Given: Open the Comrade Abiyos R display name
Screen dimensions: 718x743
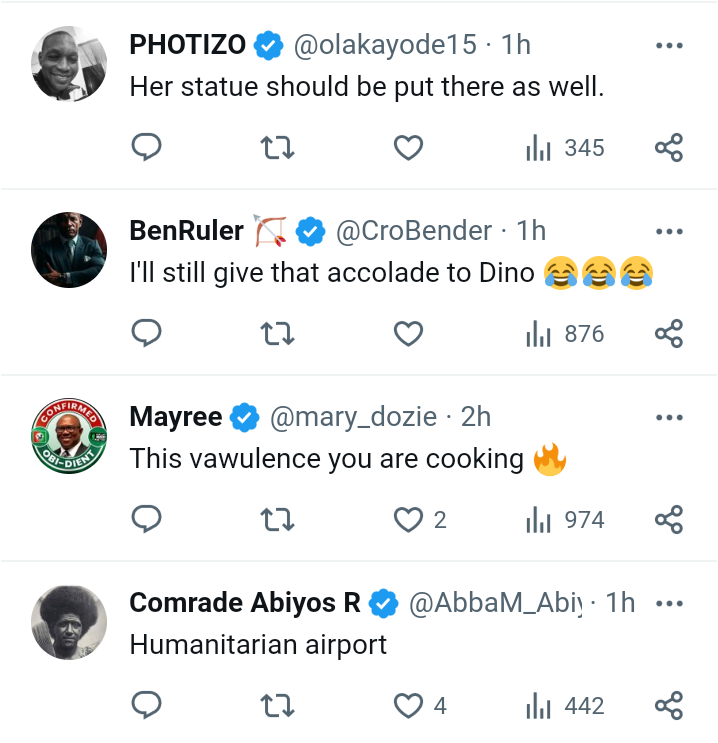Looking at the screenshot, I should click(x=245, y=603).
